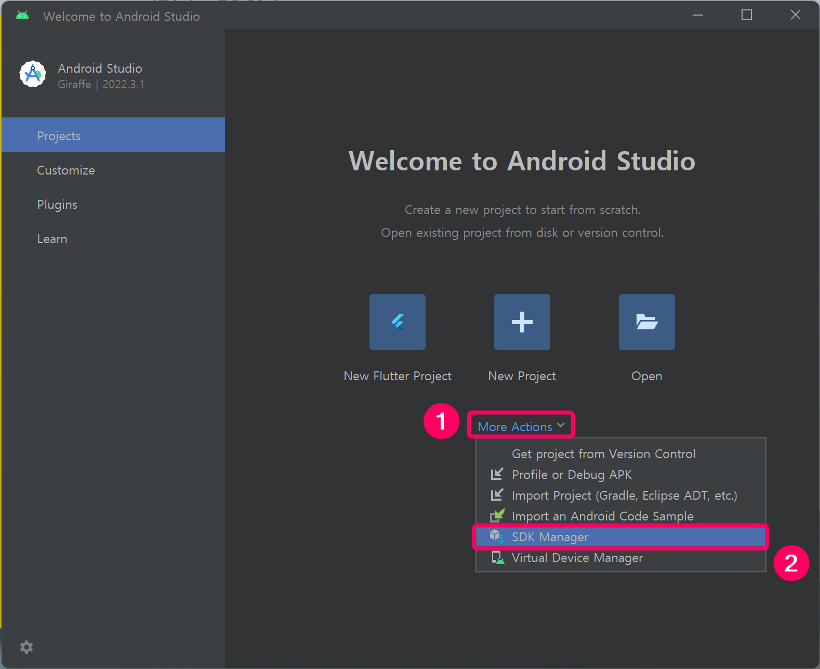
Task: Open Virtual Device Manager entry
Action: (621, 558)
